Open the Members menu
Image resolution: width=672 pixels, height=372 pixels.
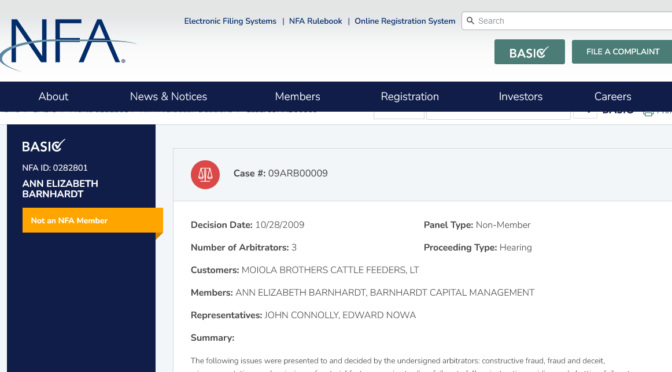[297, 96]
